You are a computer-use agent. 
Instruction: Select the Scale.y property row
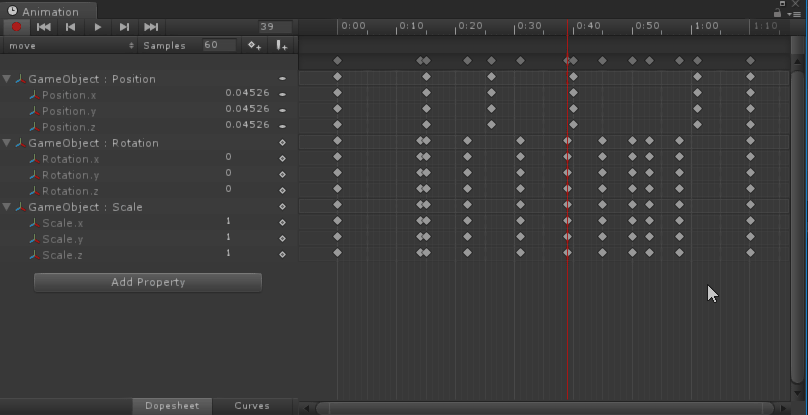(149, 239)
